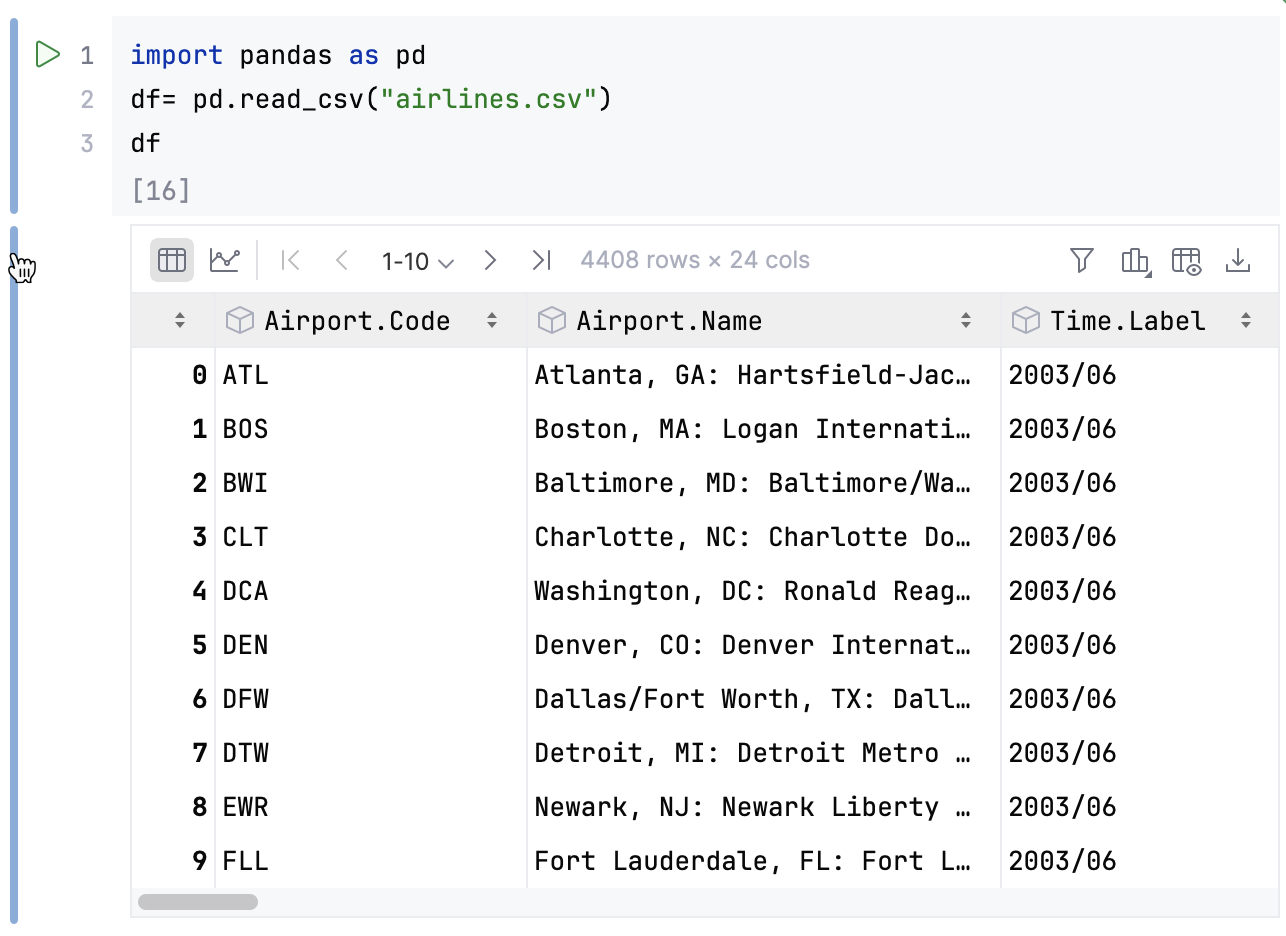
Task: Sort by the index column arrows
Action: [180, 321]
